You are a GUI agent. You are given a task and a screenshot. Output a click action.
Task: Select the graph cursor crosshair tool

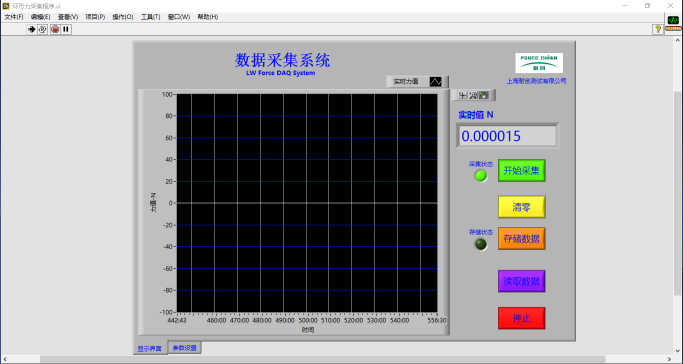462,95
